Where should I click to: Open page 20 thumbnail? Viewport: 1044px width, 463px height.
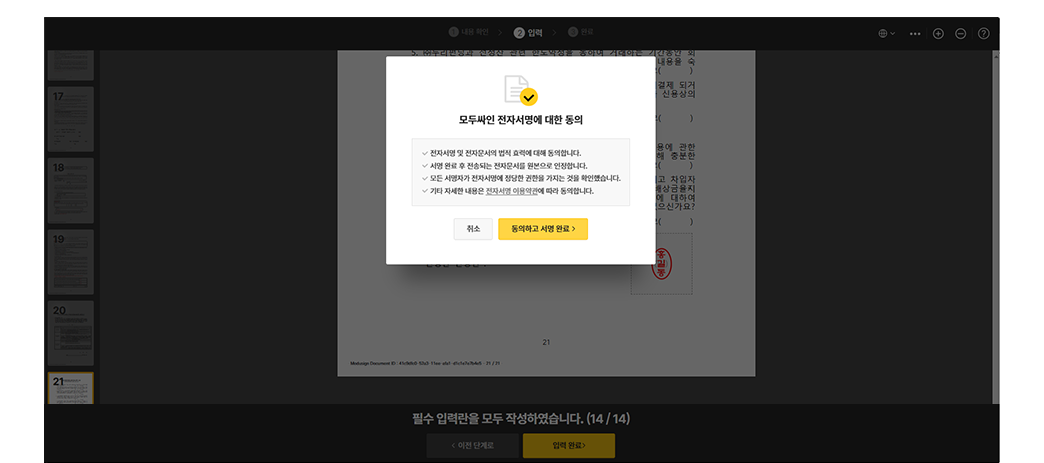[x=71, y=333]
